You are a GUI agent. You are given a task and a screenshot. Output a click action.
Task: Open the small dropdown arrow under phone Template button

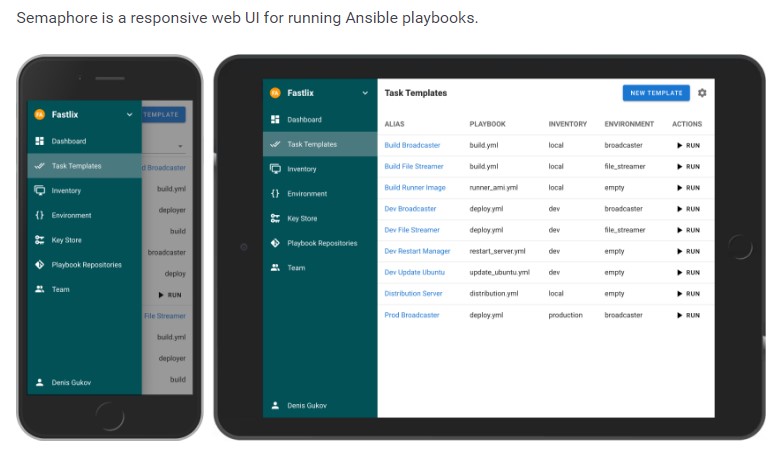pos(180,146)
